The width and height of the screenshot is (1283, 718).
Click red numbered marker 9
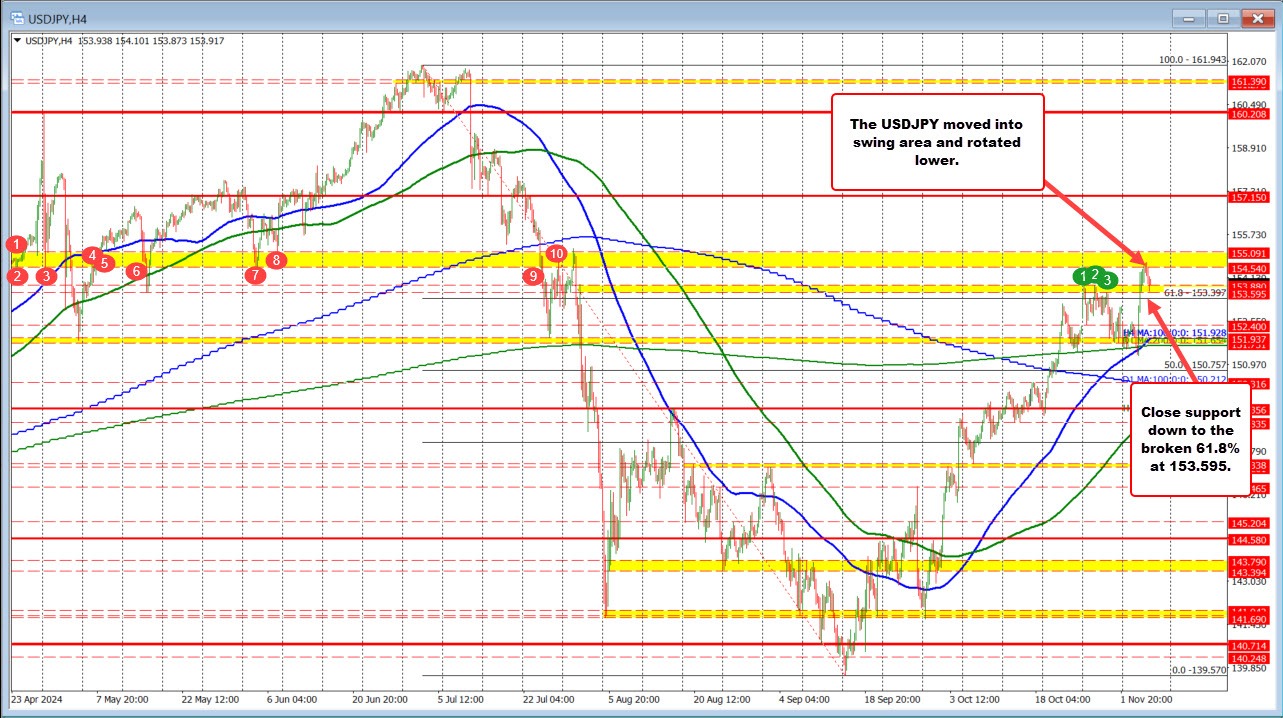[532, 275]
